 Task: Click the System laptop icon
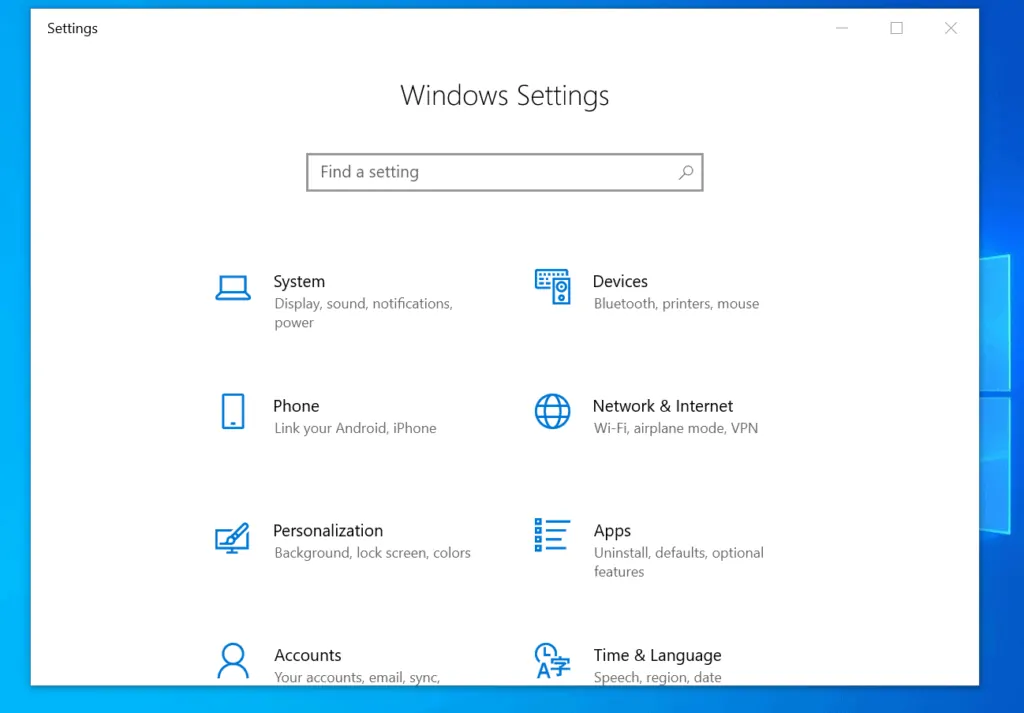pos(233,285)
